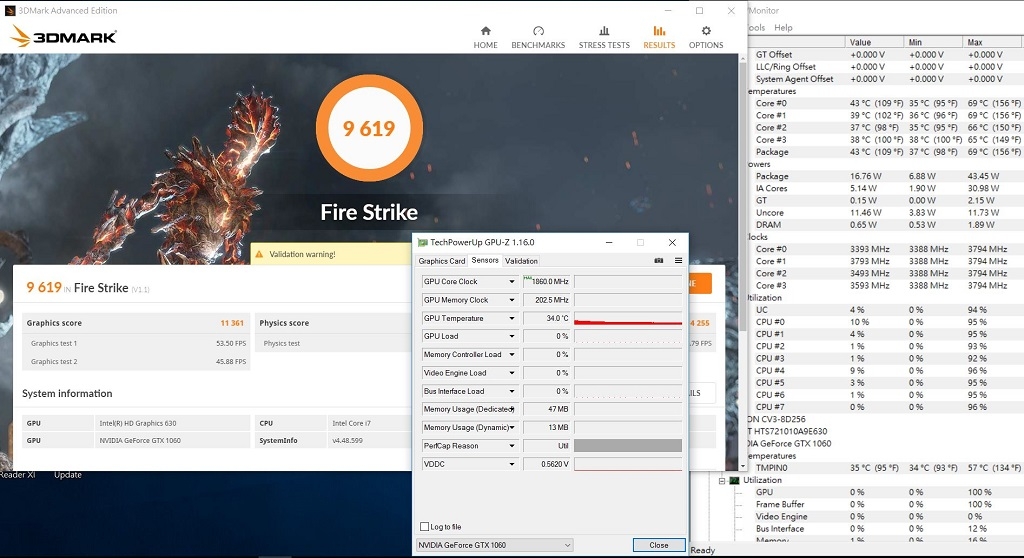Open STRESS TESTS bar chart icon
This screenshot has height=558, width=1024.
tap(604, 31)
